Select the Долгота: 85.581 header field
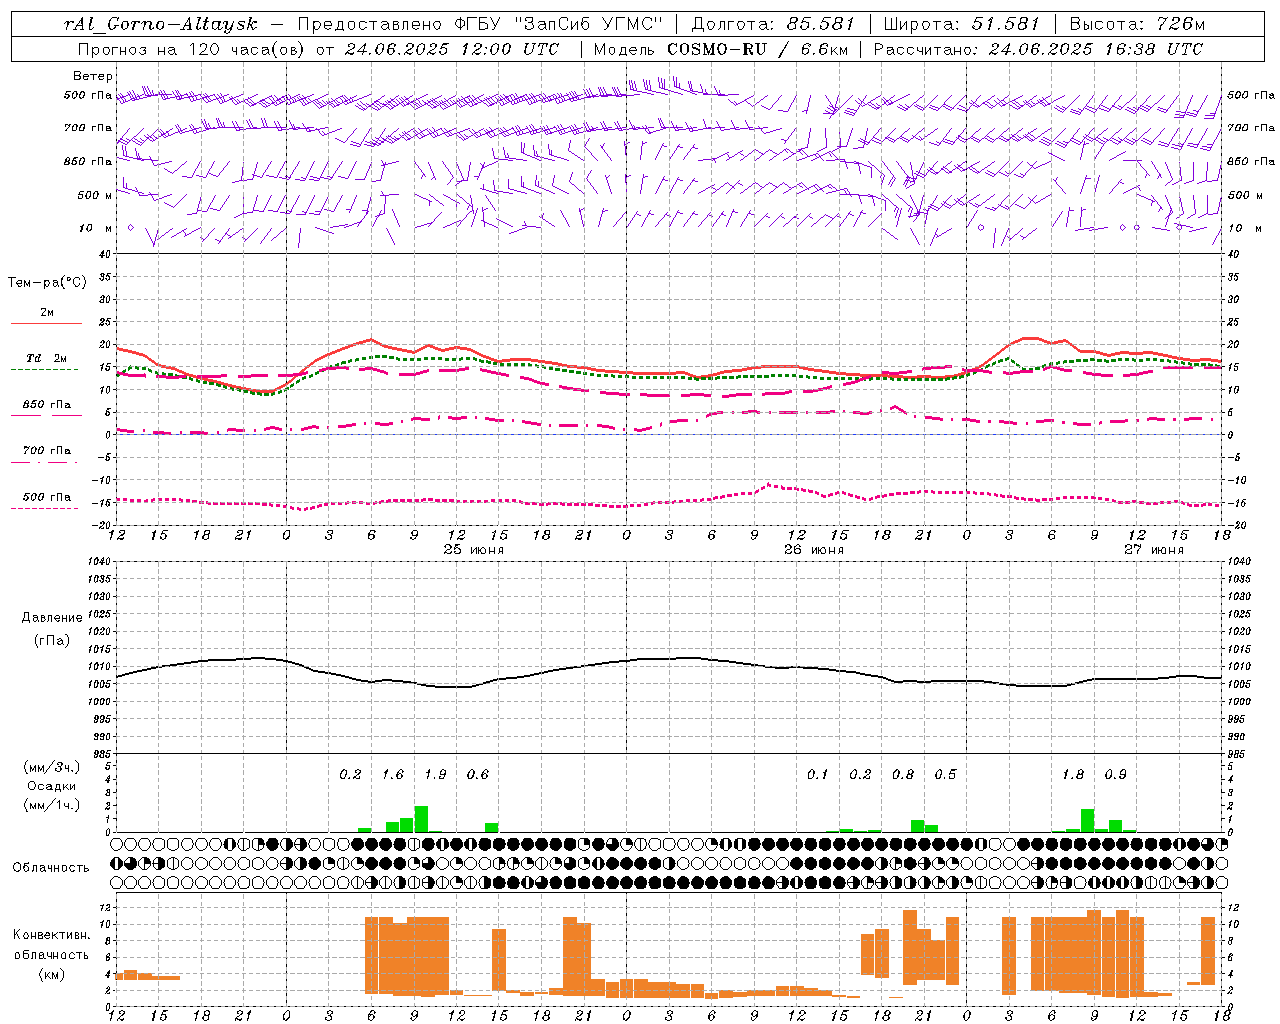The image size is (1280, 1024). pos(774,24)
